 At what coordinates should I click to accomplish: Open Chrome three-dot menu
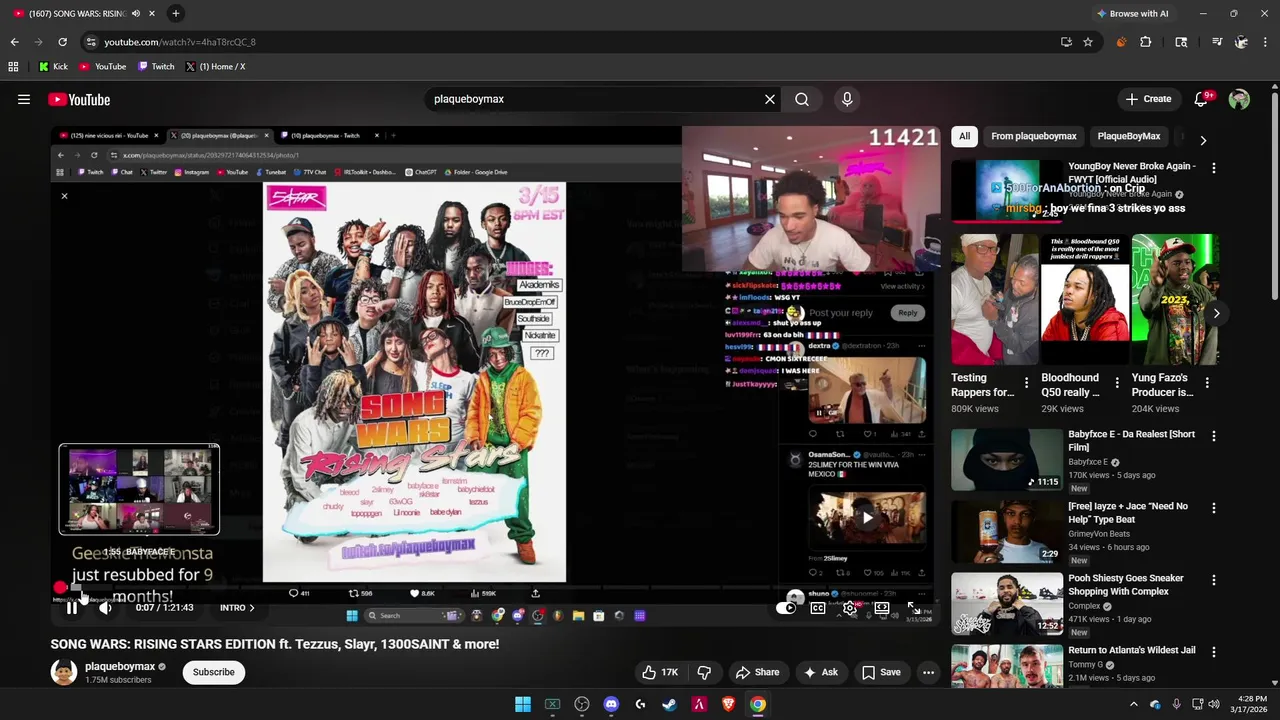(x=1265, y=42)
